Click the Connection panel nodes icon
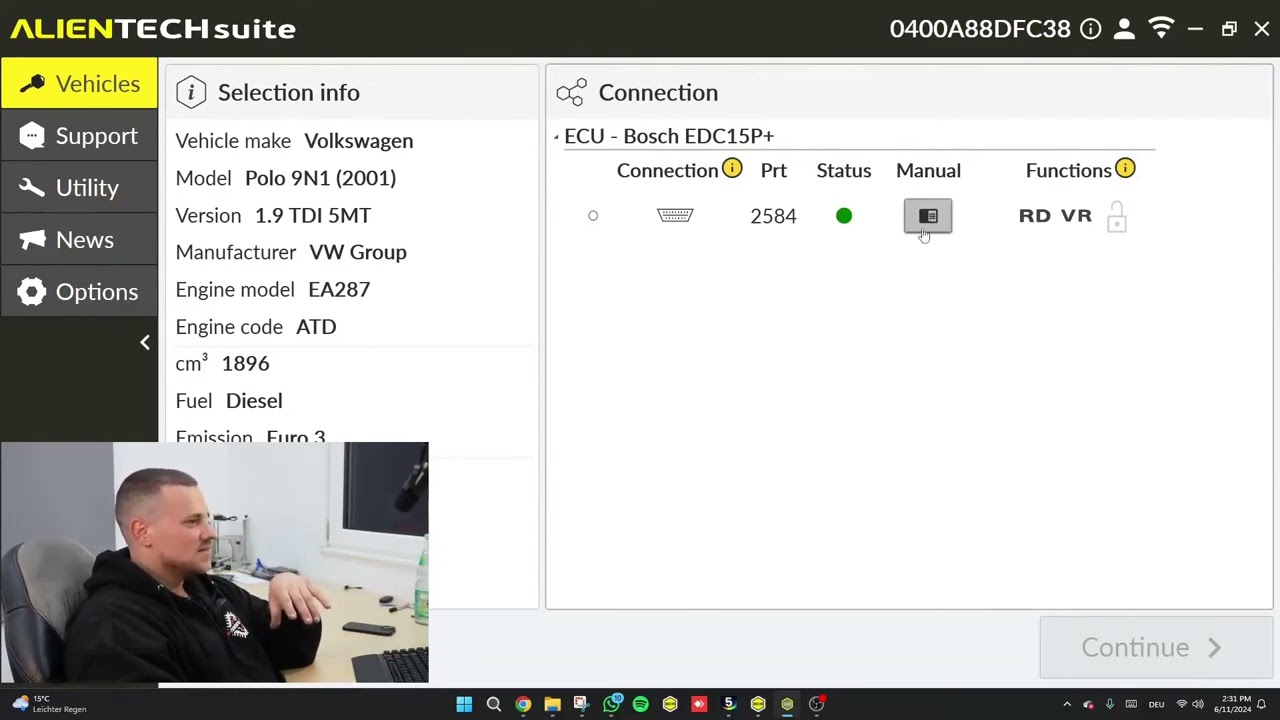This screenshot has height=720, width=1280. click(571, 93)
